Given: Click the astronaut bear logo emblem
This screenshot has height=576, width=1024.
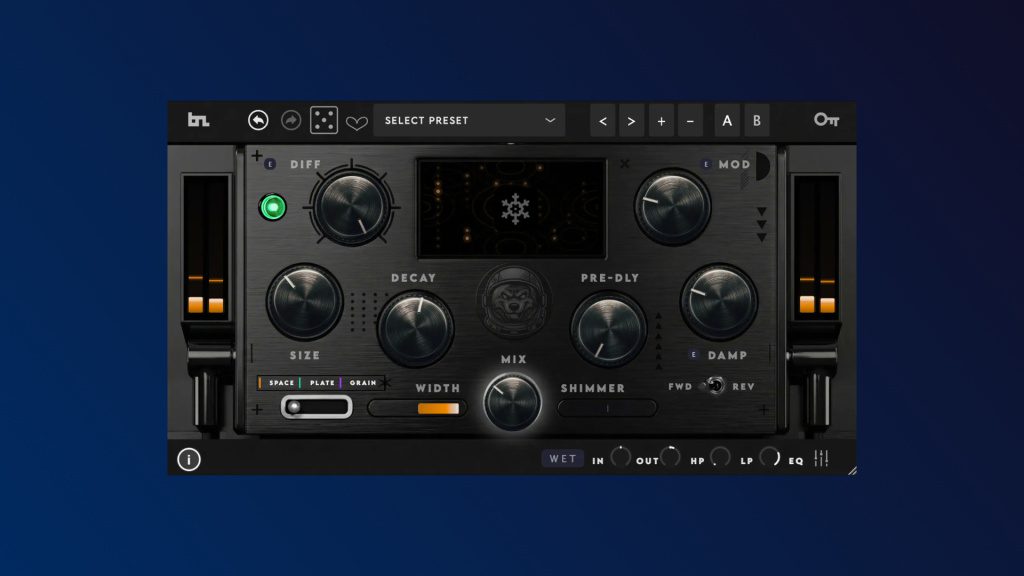Looking at the screenshot, I should tap(514, 300).
